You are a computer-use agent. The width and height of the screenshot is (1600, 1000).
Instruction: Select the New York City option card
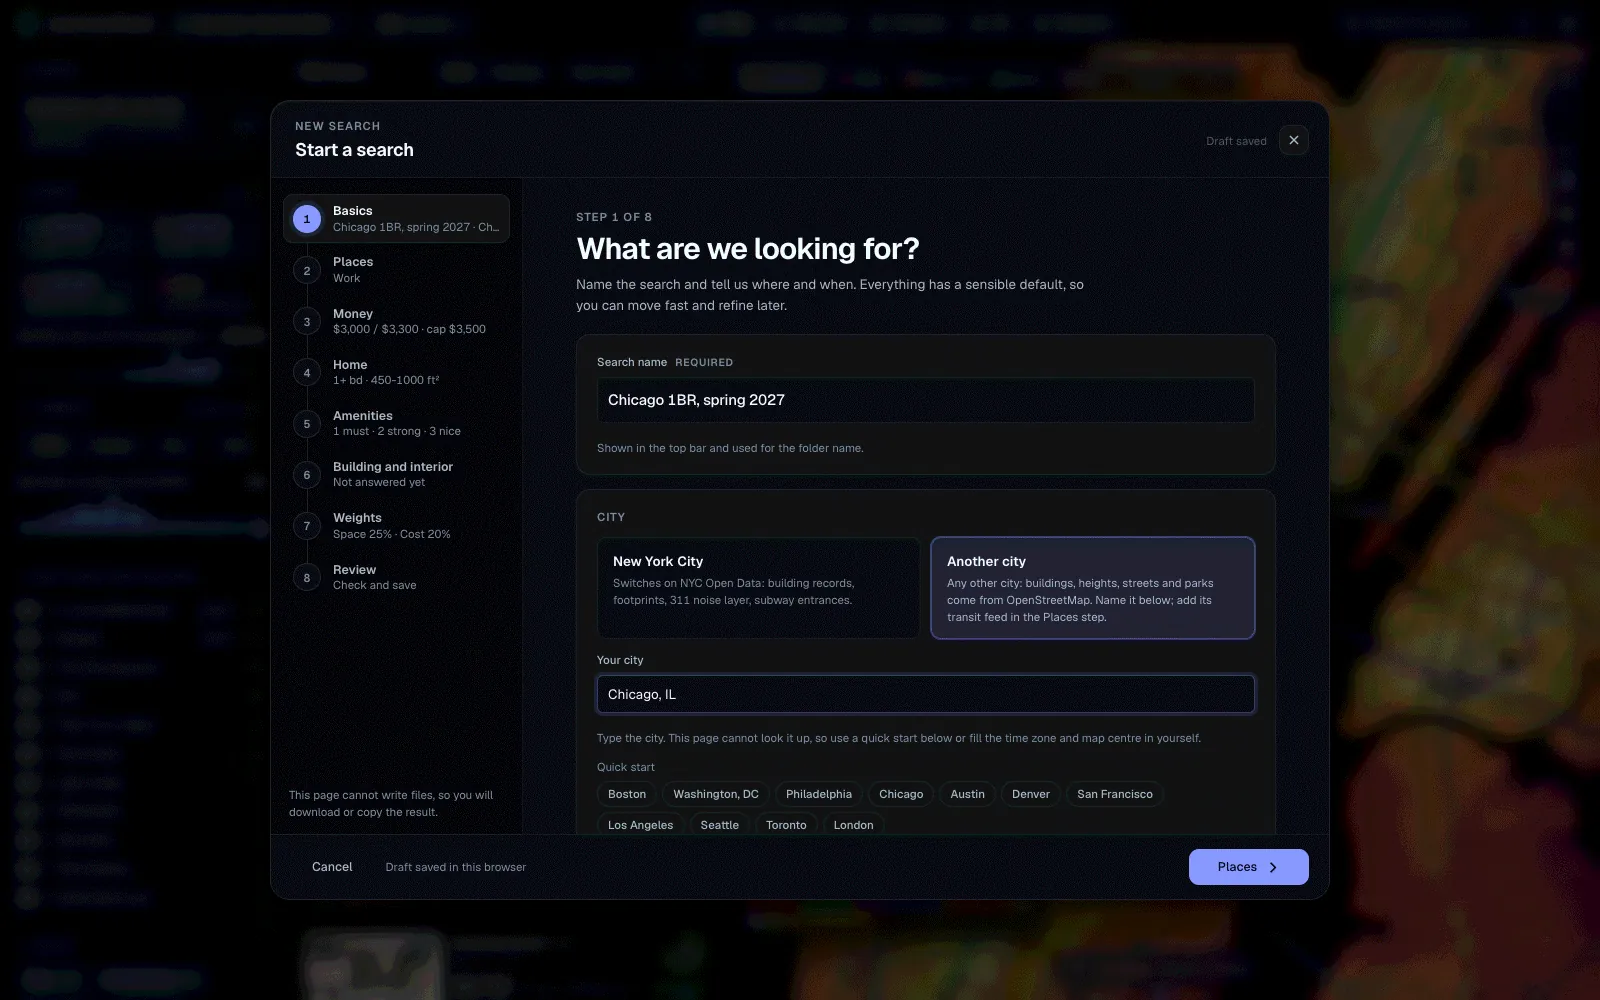tap(758, 588)
